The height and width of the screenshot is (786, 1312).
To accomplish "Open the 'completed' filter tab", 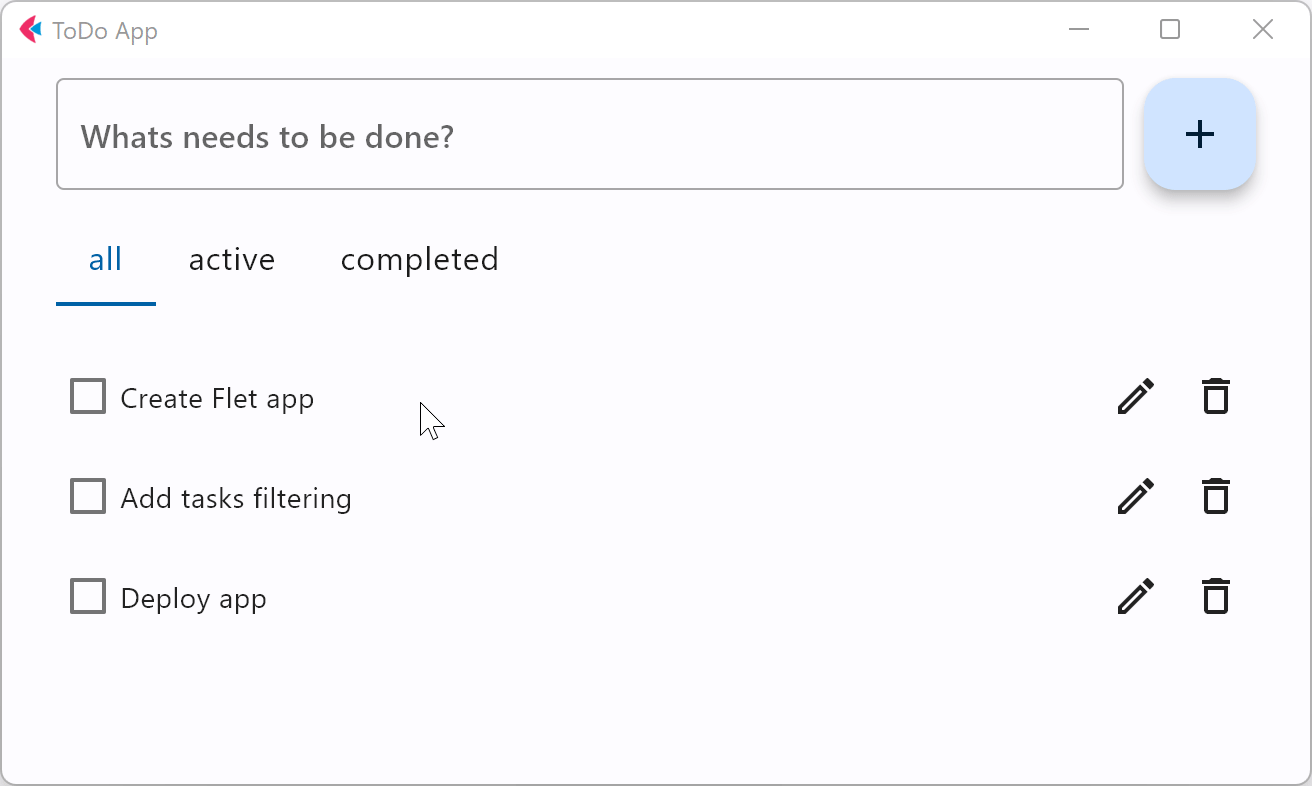I will [419, 259].
